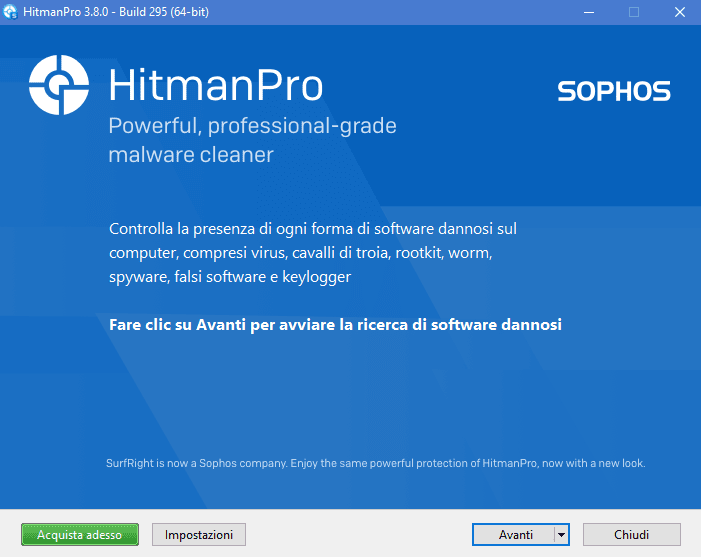The height and width of the screenshot is (557, 701).
Task: Click the HitmanPro crosshair logo
Action: [60, 85]
